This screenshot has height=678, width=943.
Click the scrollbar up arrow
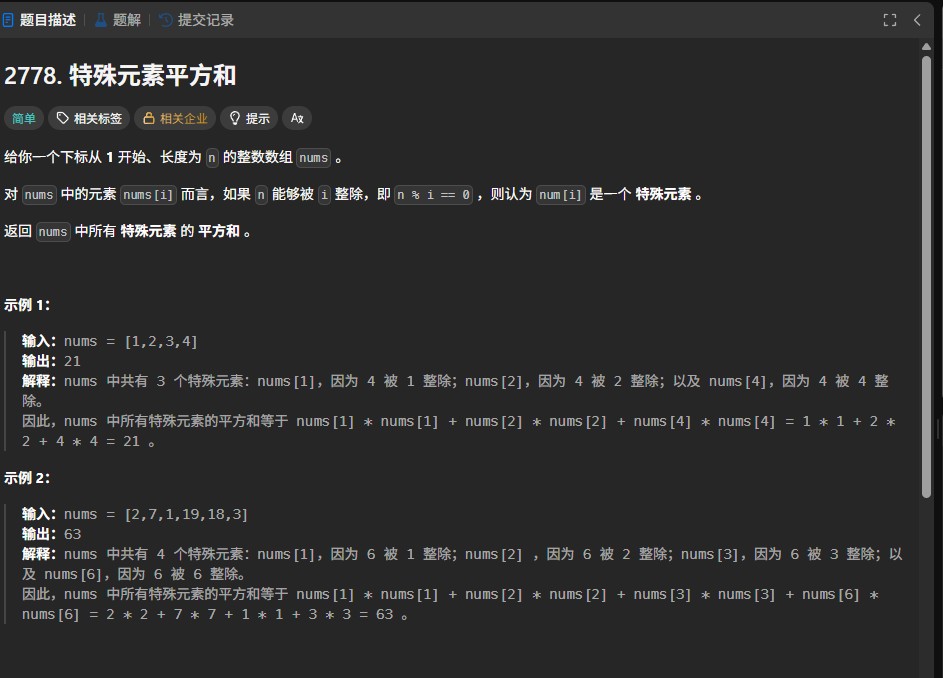[926, 46]
